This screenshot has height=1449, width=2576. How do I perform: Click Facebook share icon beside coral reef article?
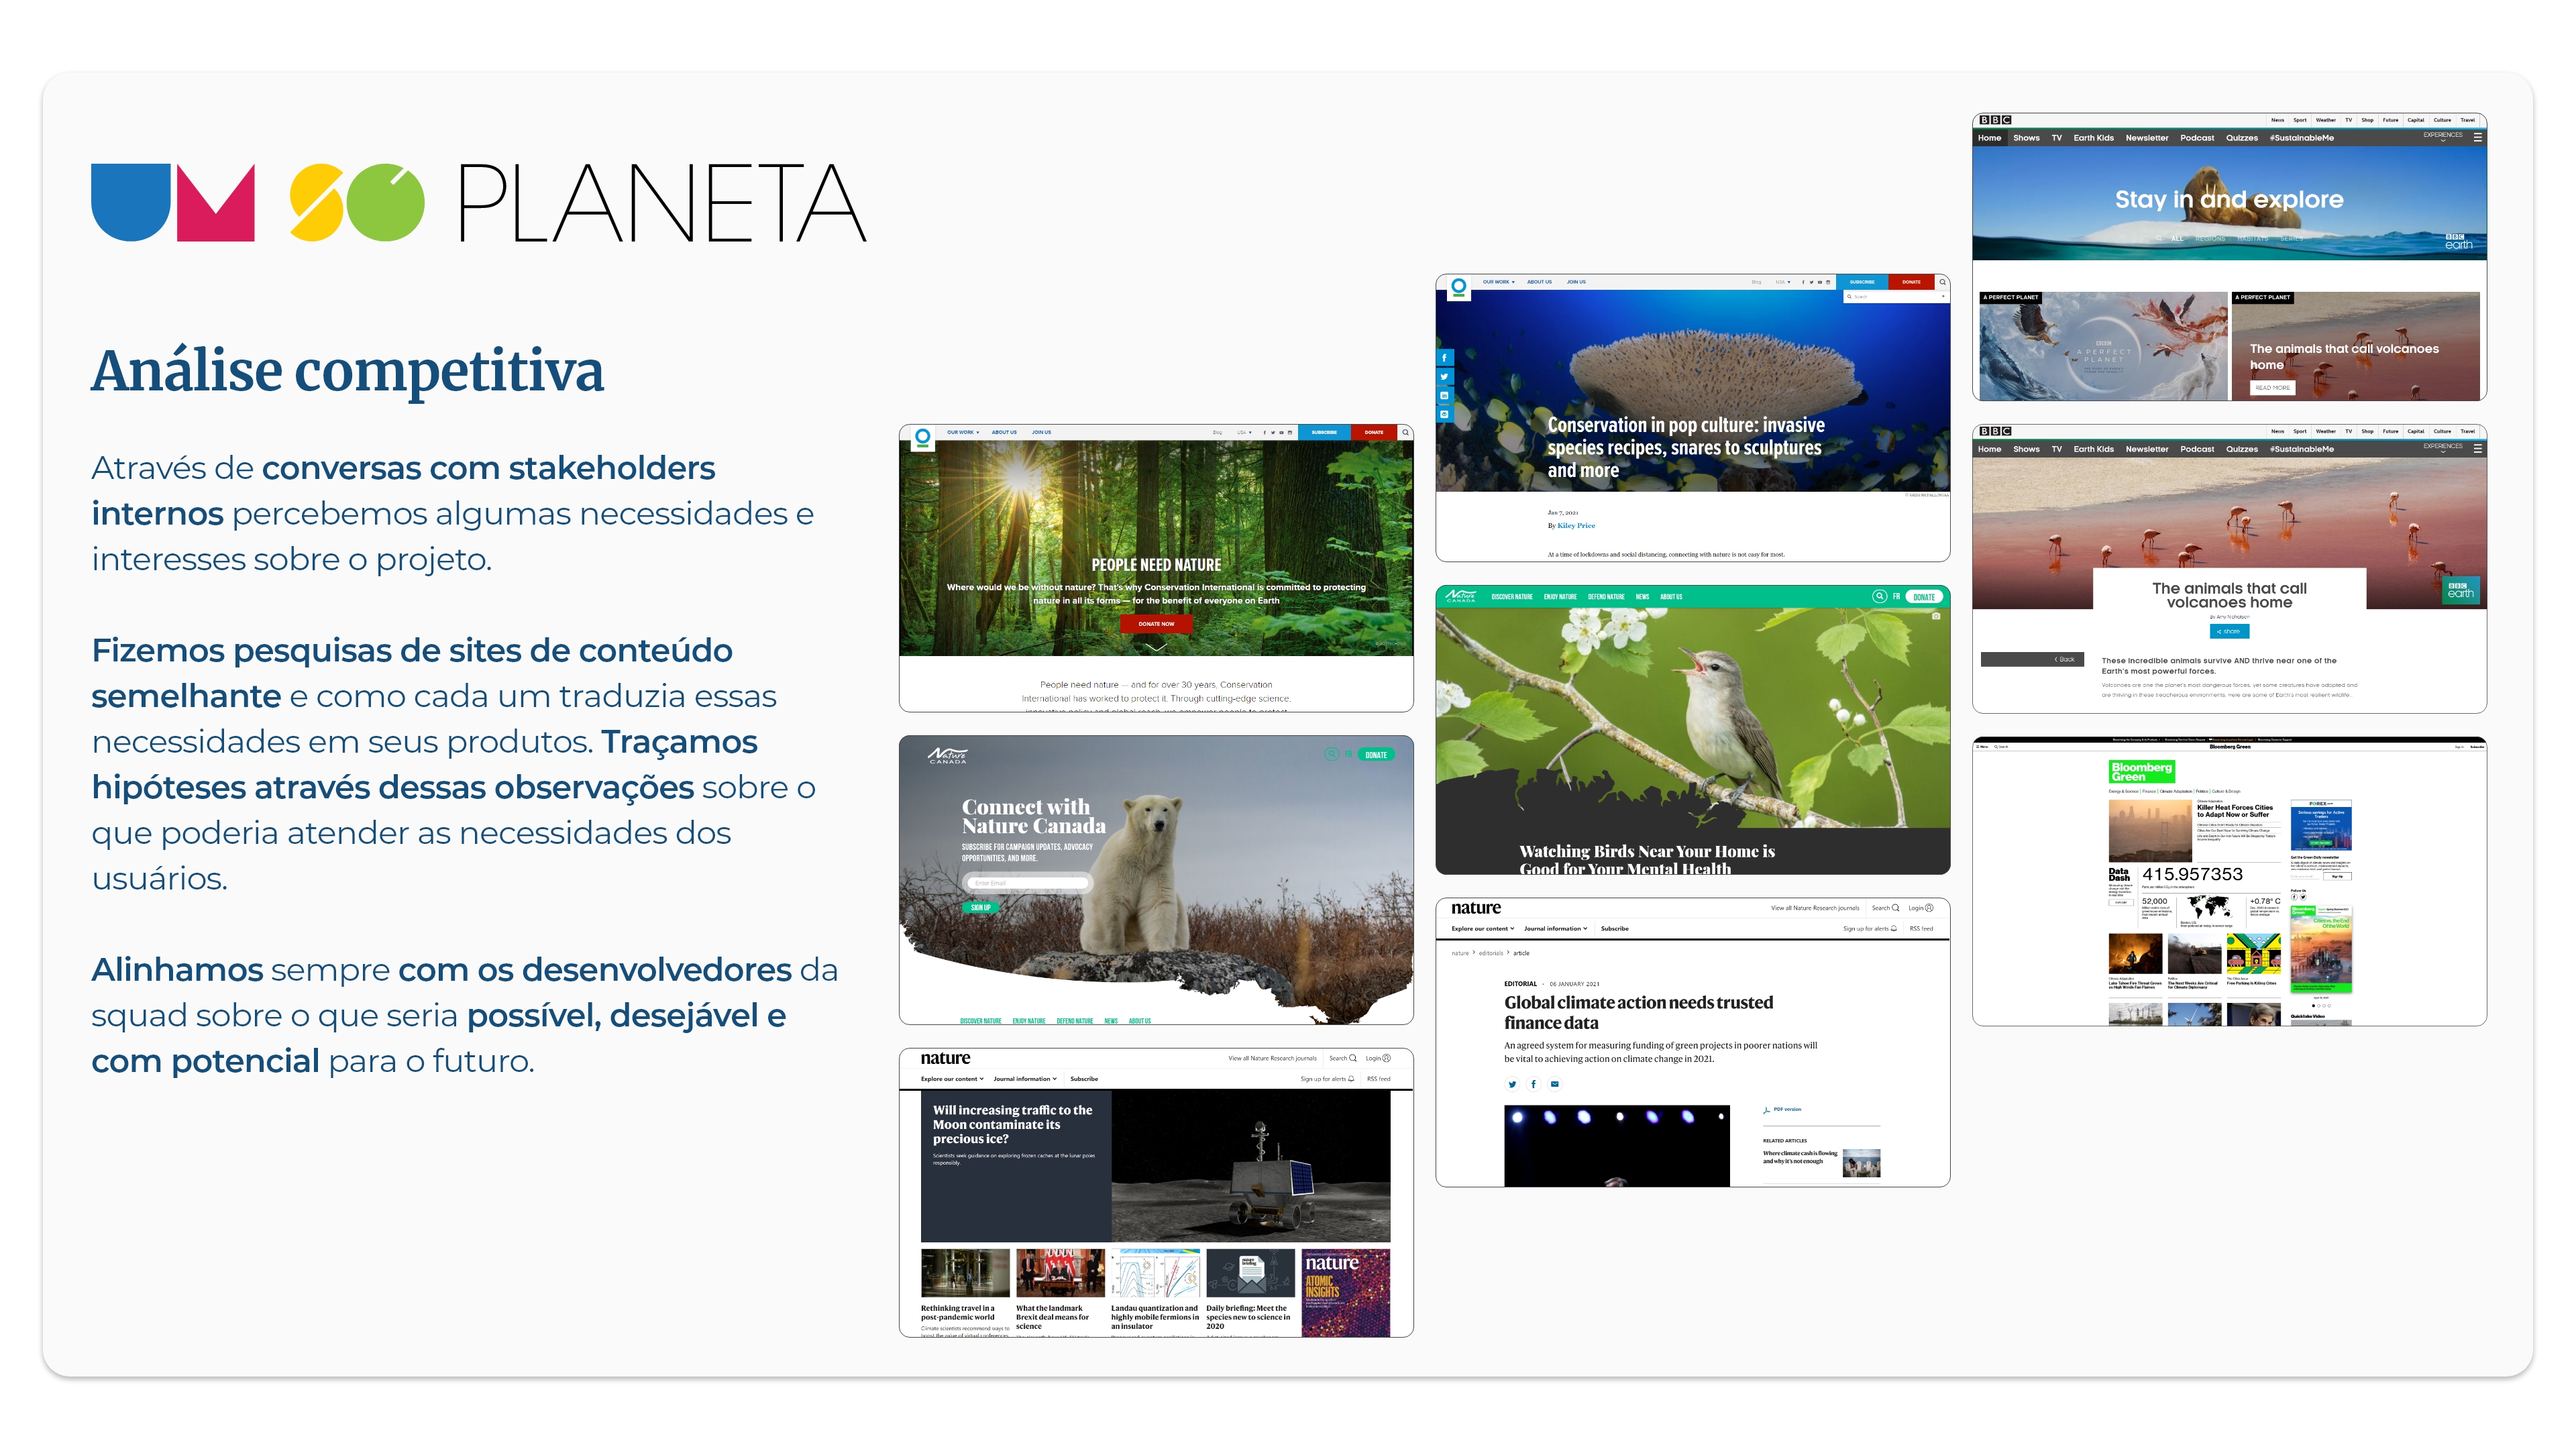coord(1444,357)
